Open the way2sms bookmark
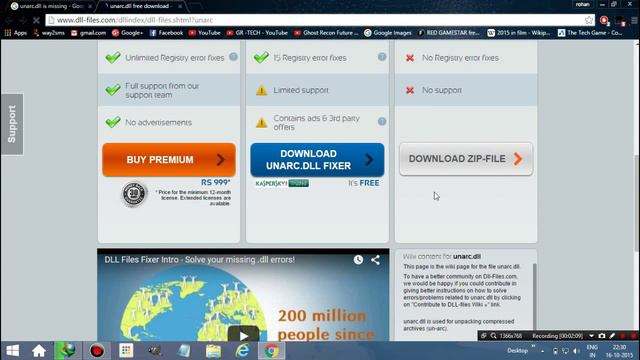This screenshot has height=360, width=640. pyautogui.click(x=49, y=33)
